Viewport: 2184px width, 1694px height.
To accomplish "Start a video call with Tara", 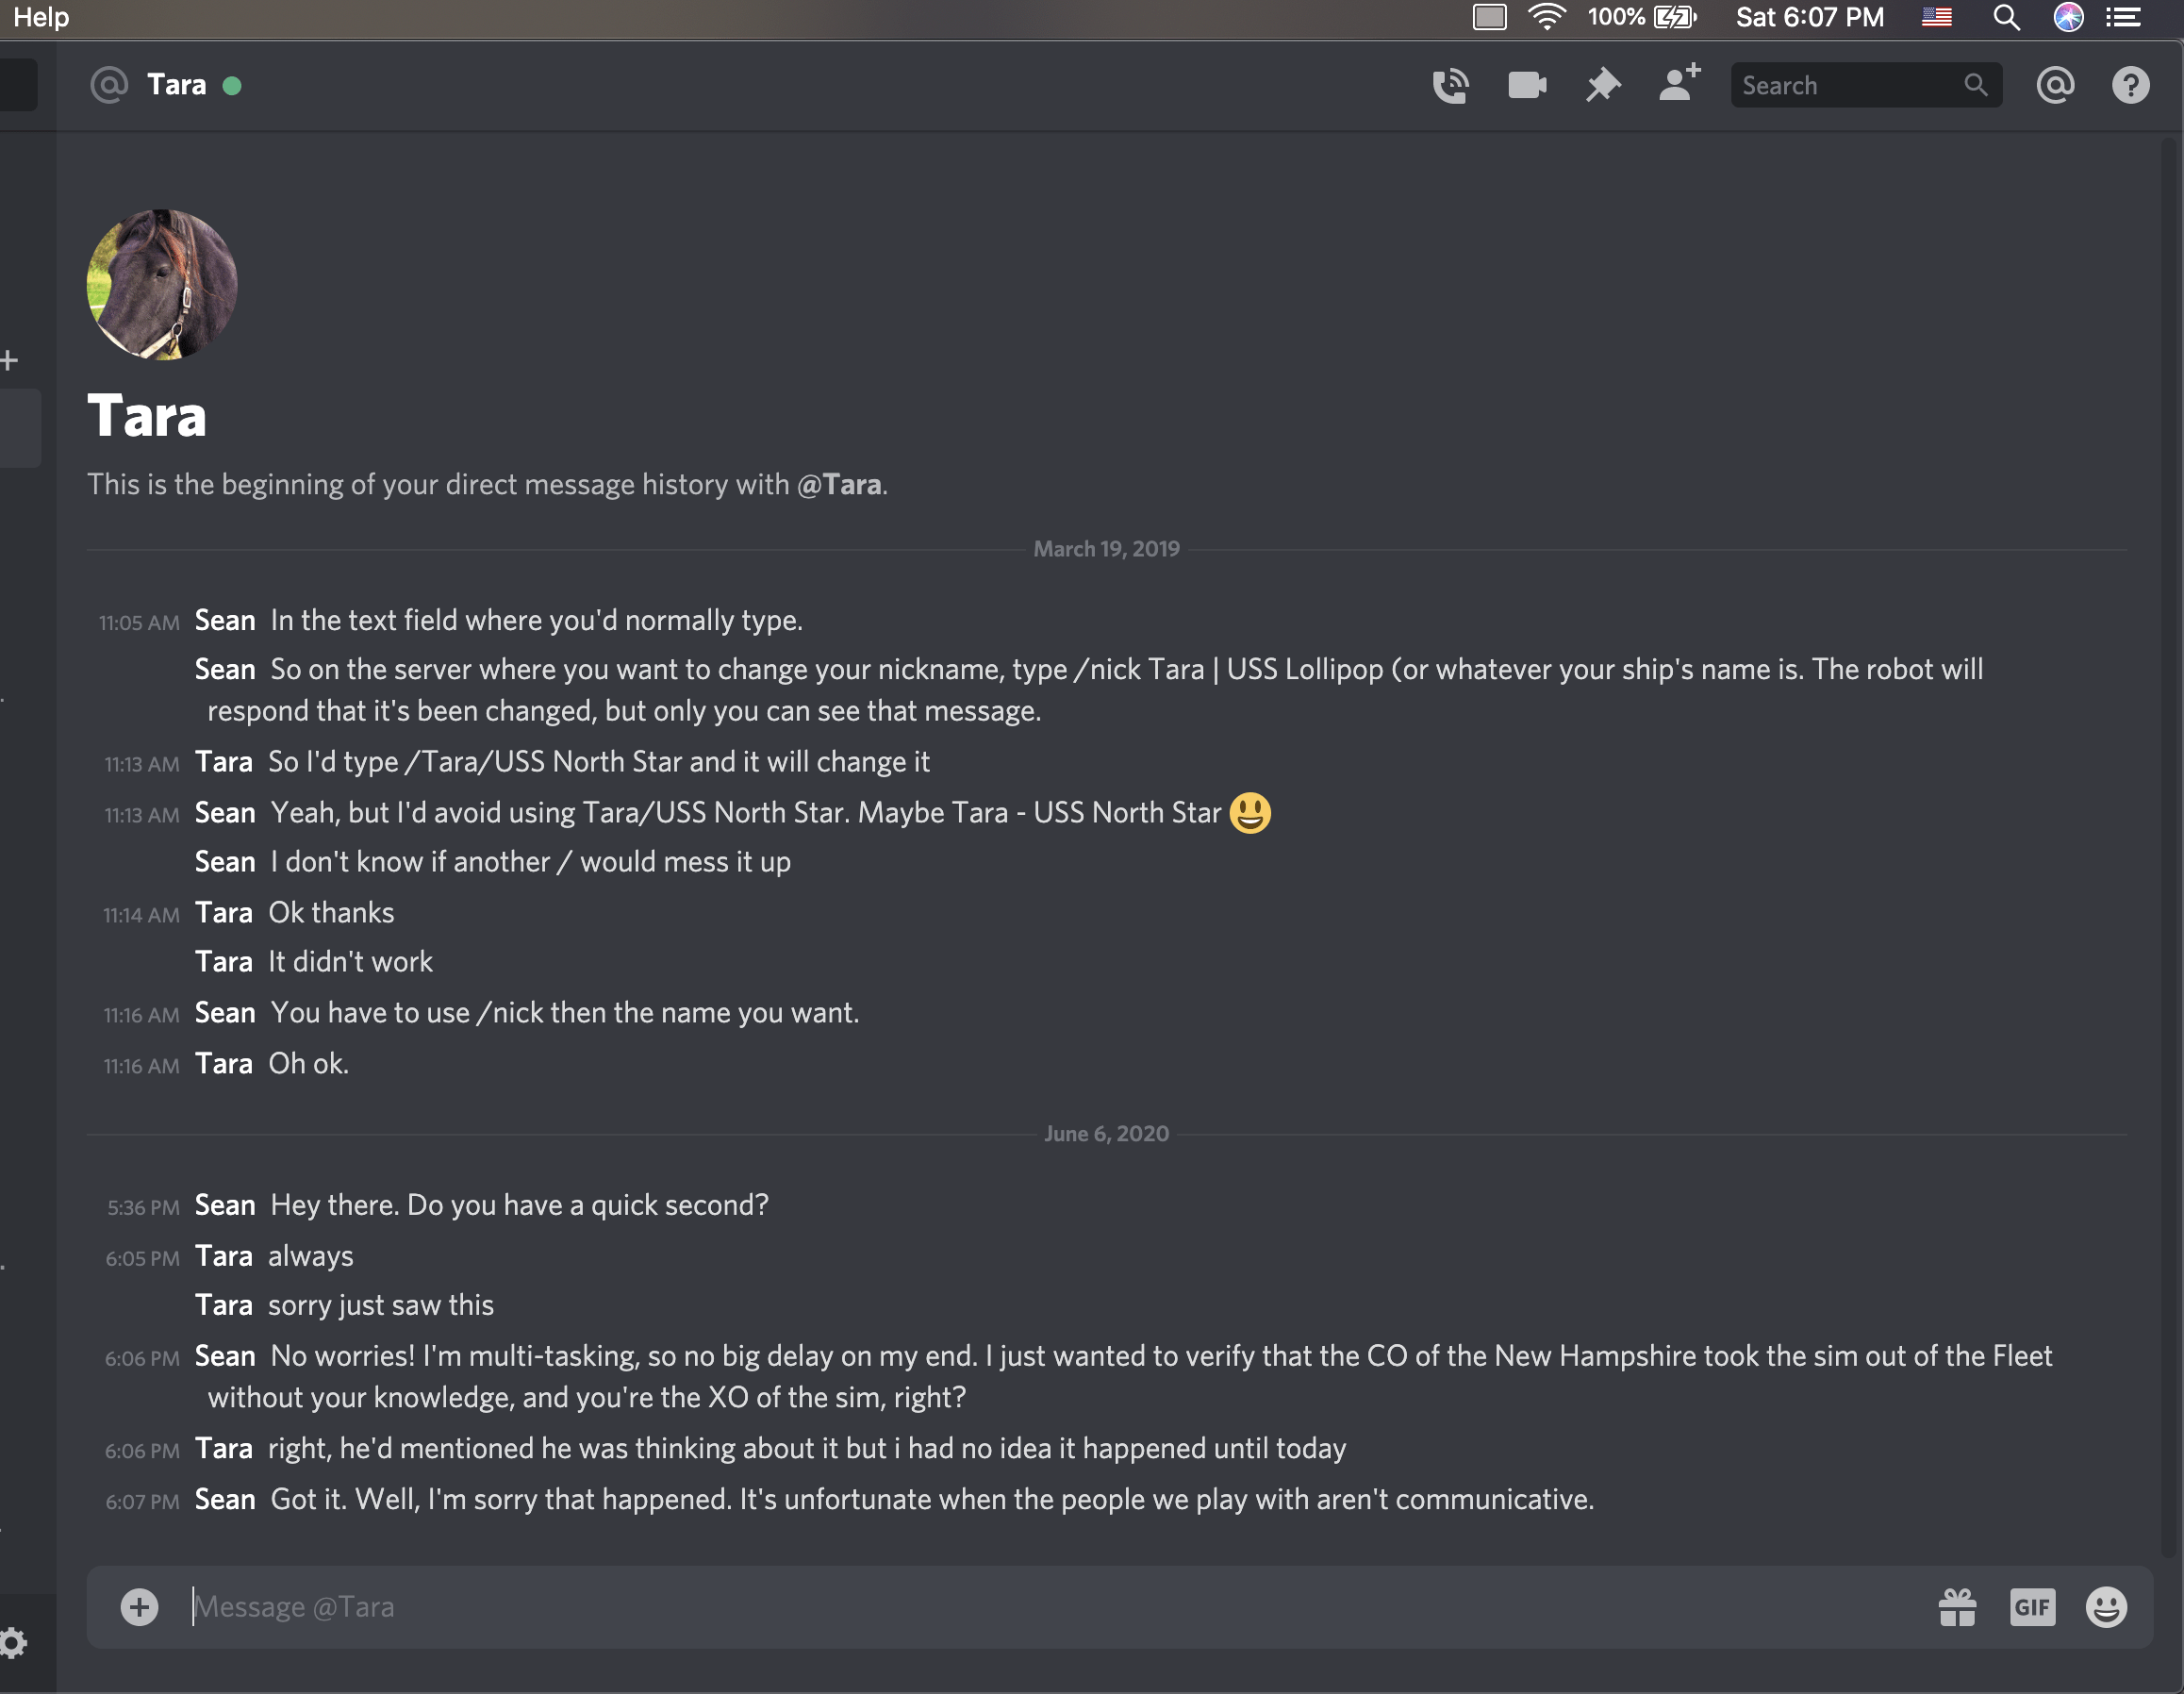I will tap(1527, 86).
